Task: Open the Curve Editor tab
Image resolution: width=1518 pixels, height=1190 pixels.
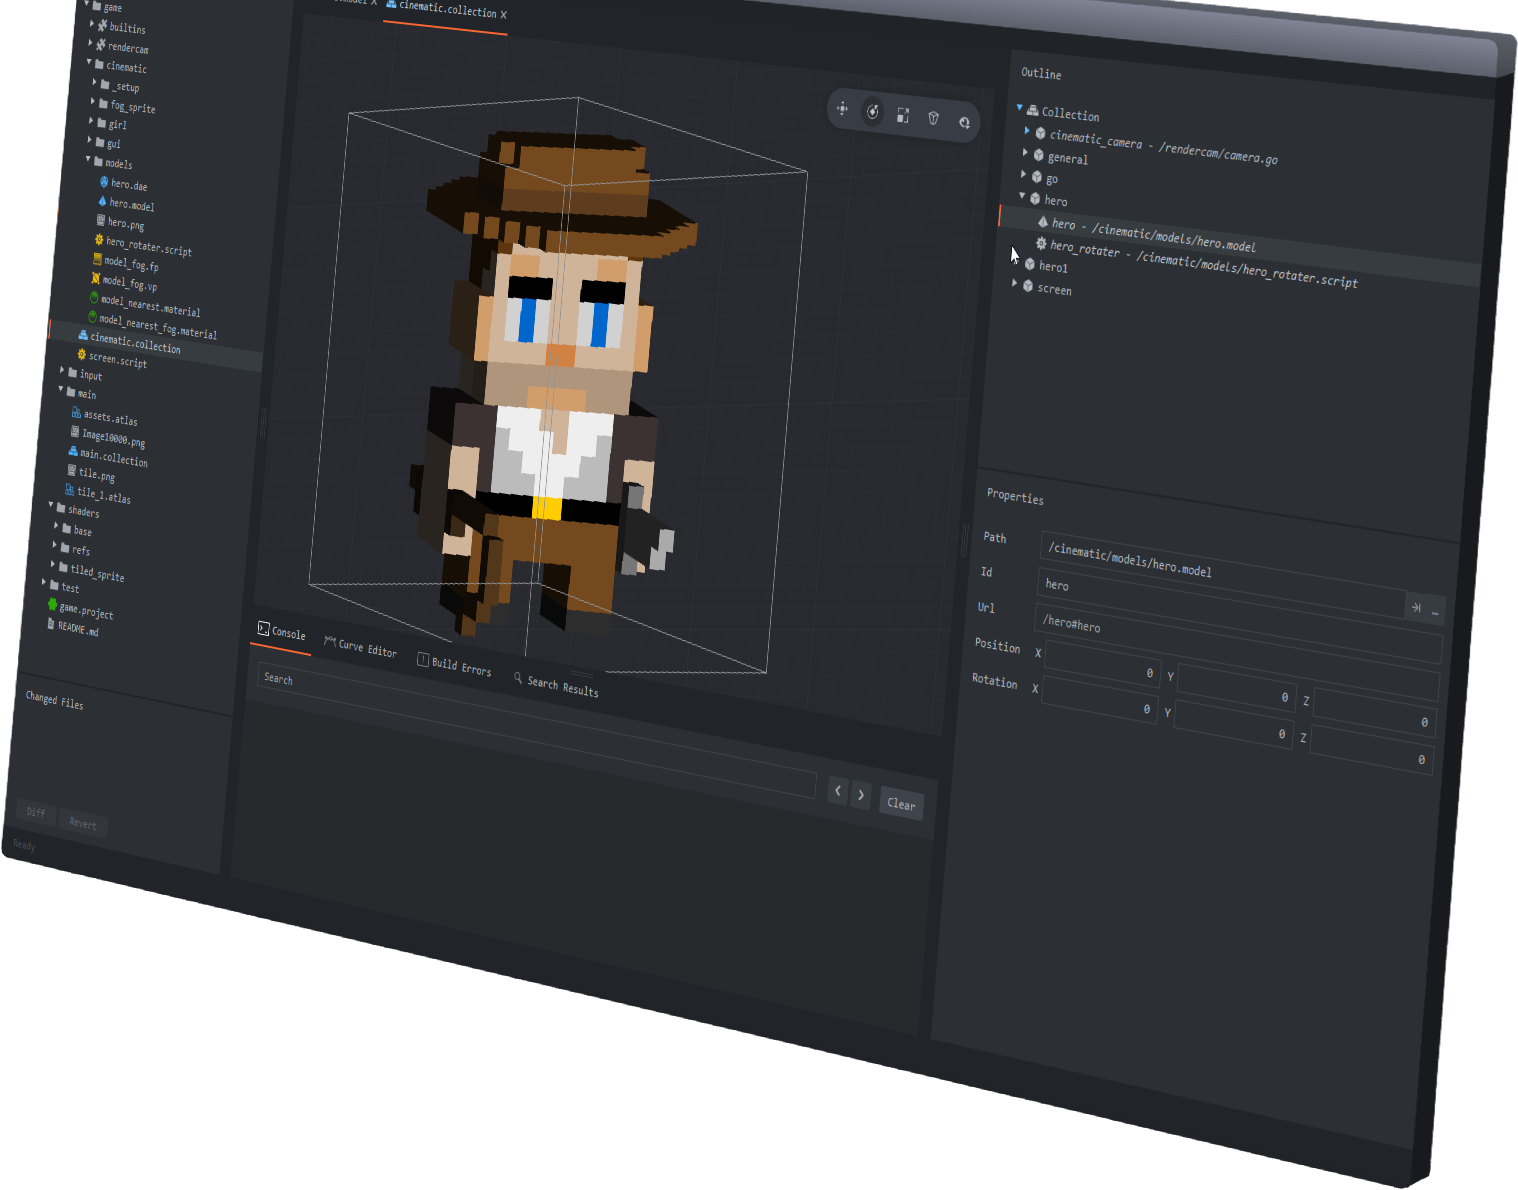Action: tap(360, 647)
